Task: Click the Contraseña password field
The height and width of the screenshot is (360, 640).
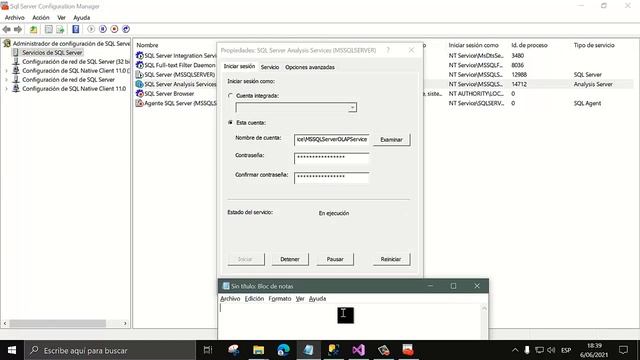Action: [x=331, y=158]
